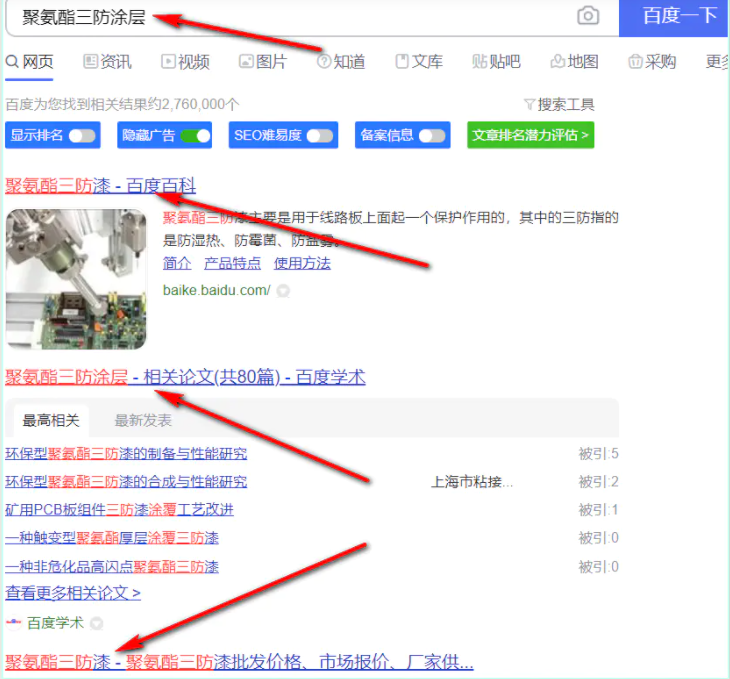Open the 使用方法 sublink
Viewport: 730px width, 679px height.
coord(302,263)
